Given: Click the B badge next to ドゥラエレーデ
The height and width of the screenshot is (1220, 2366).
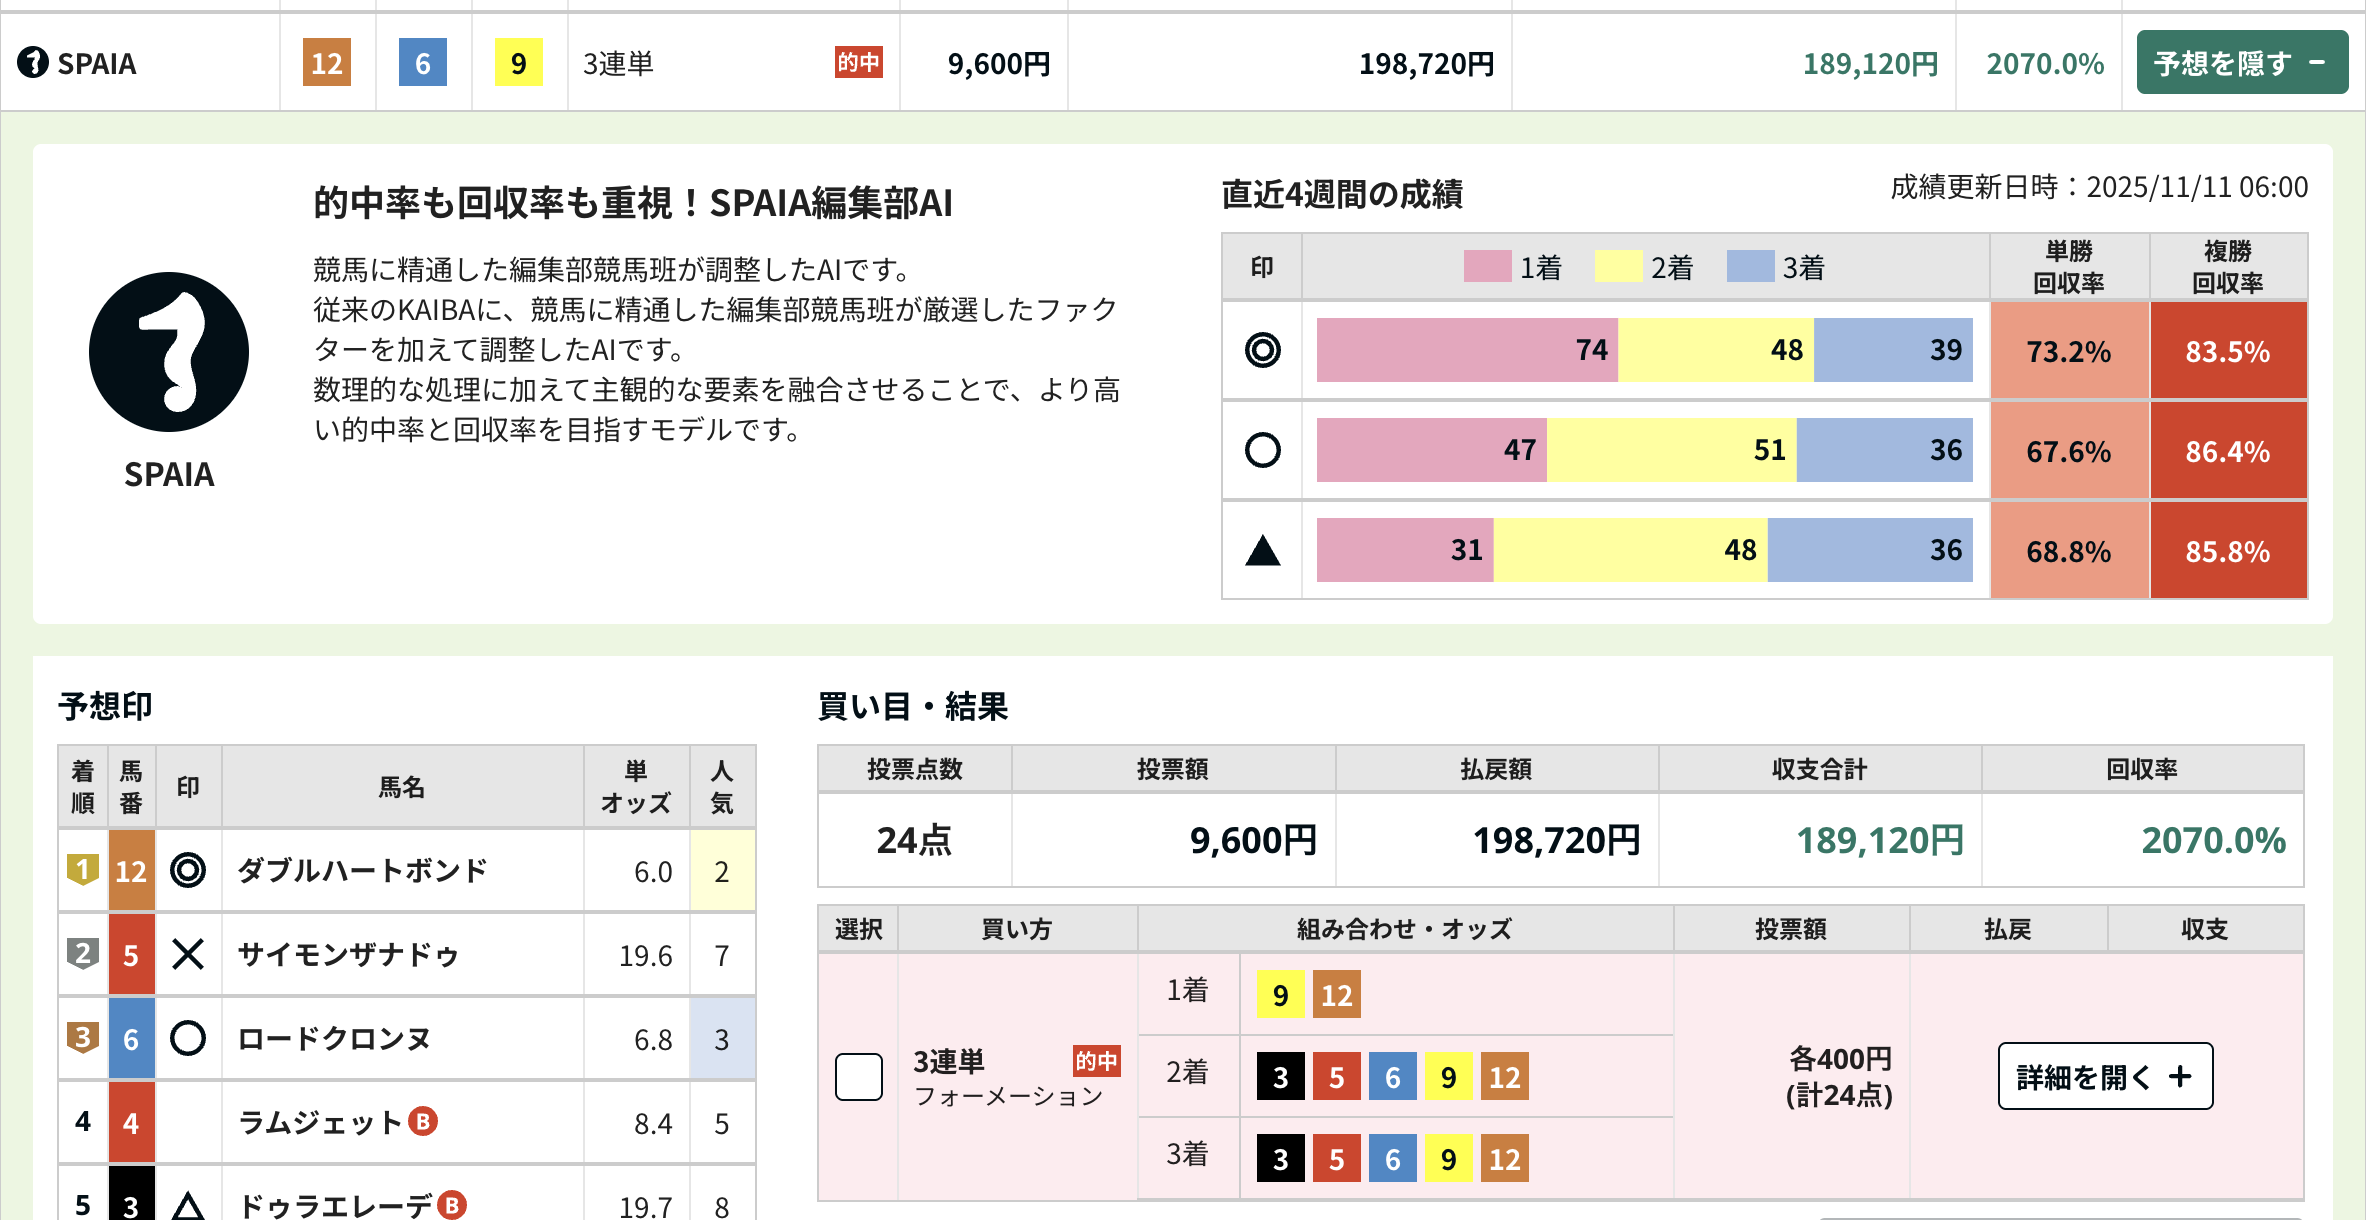Looking at the screenshot, I should coord(452,1205).
